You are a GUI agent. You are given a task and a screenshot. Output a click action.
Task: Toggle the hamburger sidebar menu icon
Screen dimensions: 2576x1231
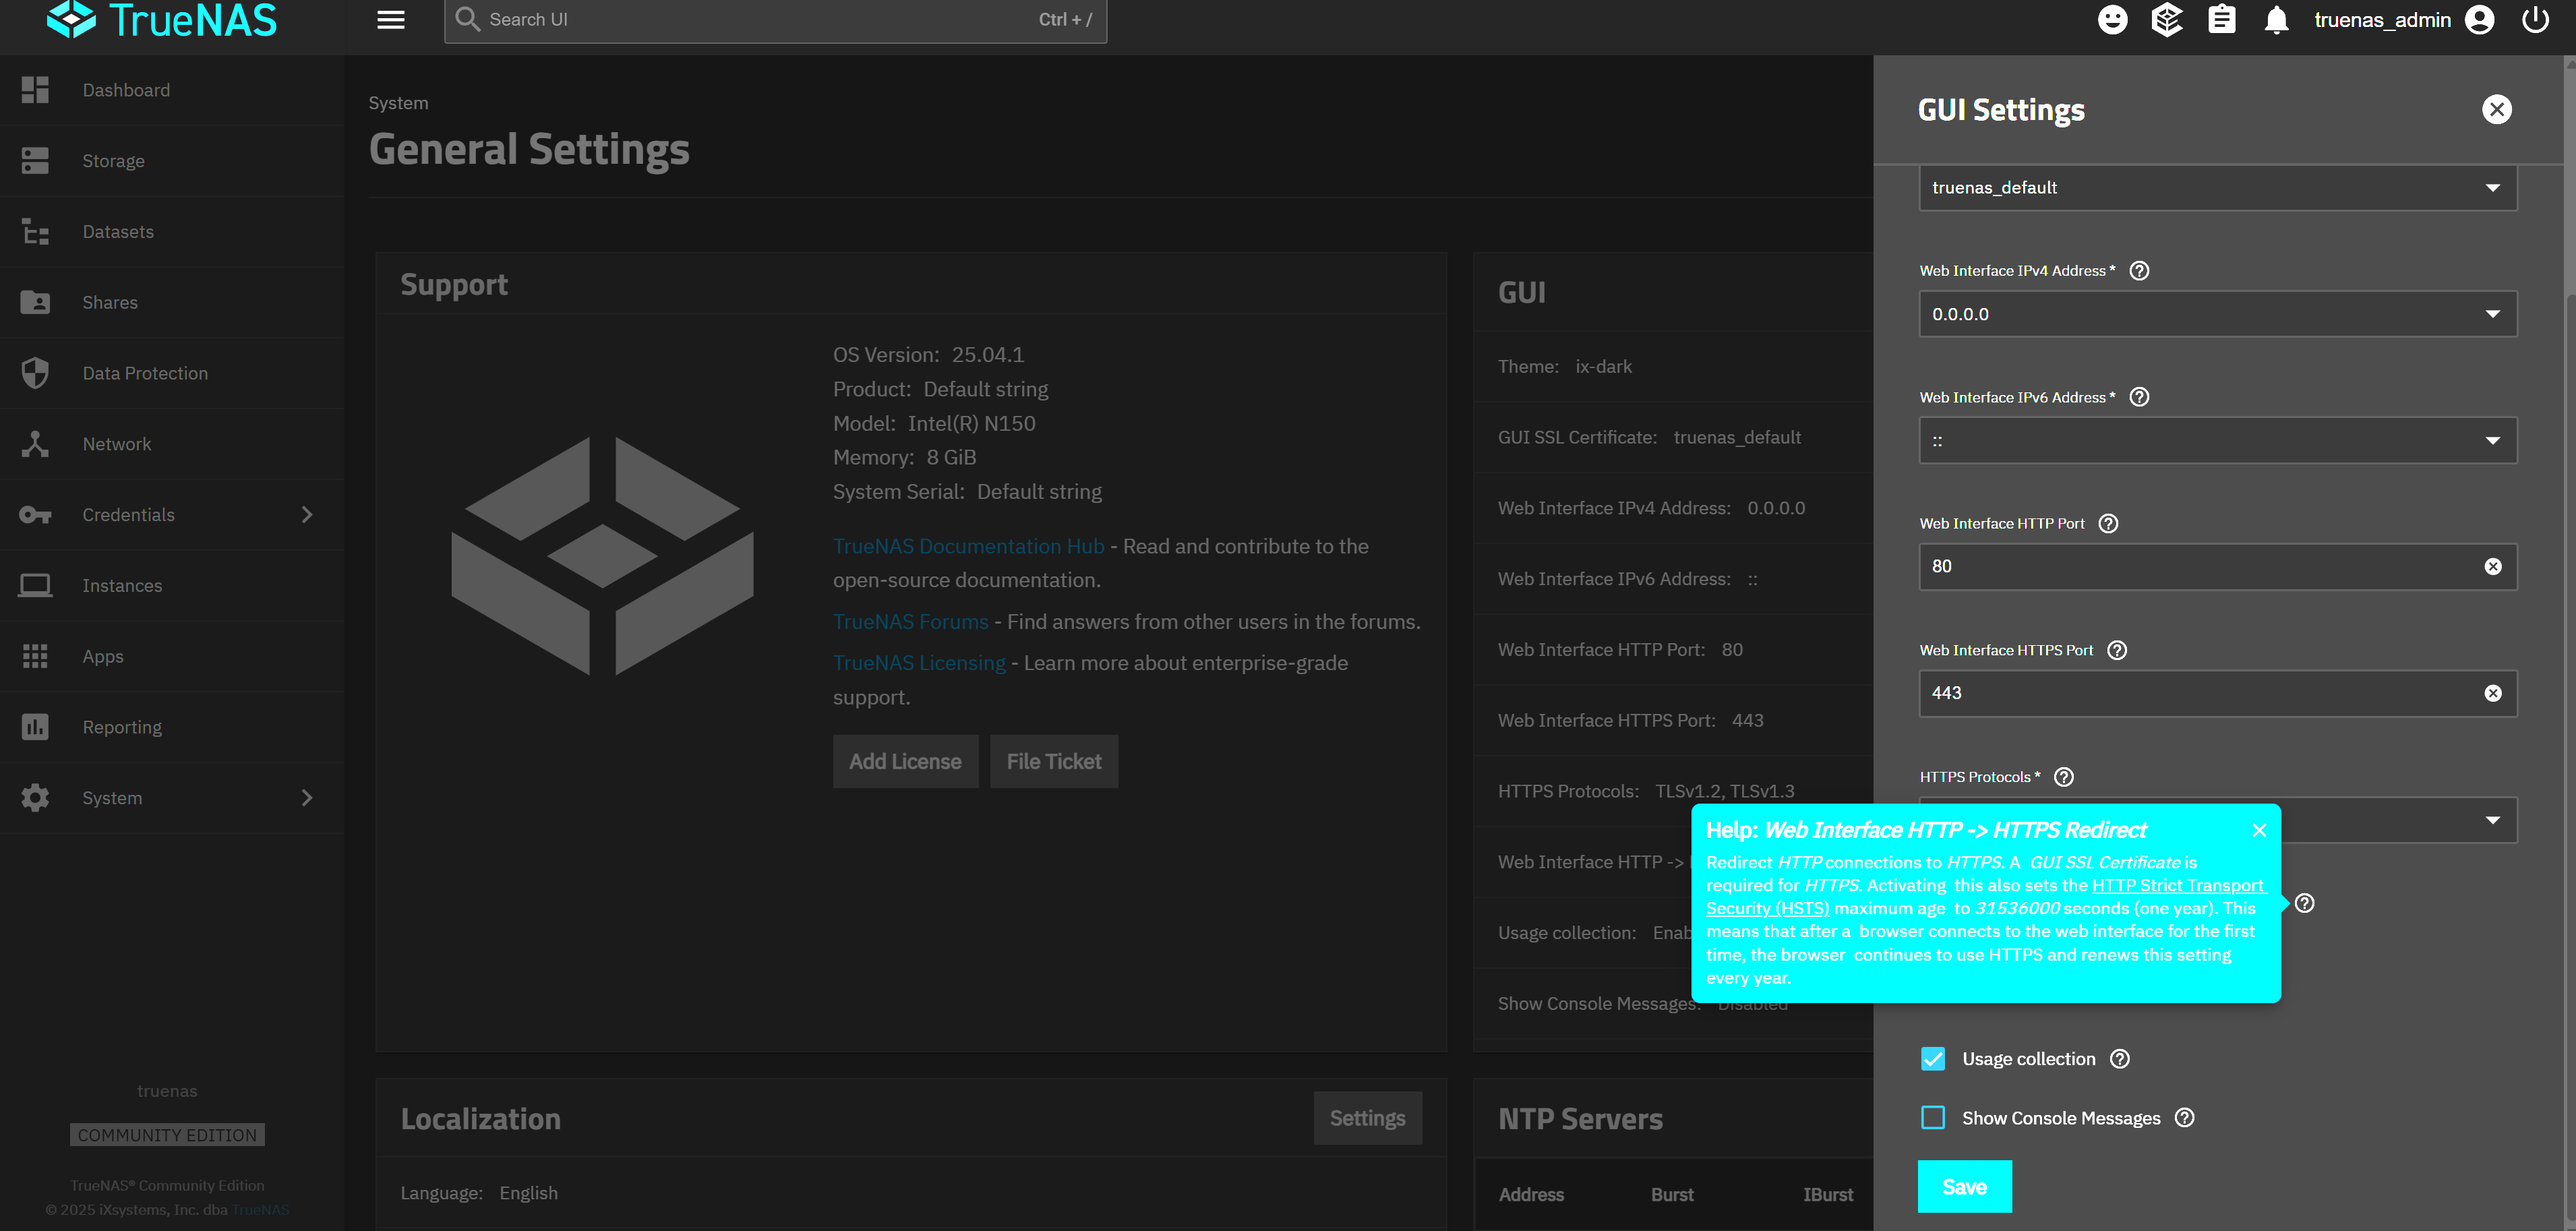(391, 20)
